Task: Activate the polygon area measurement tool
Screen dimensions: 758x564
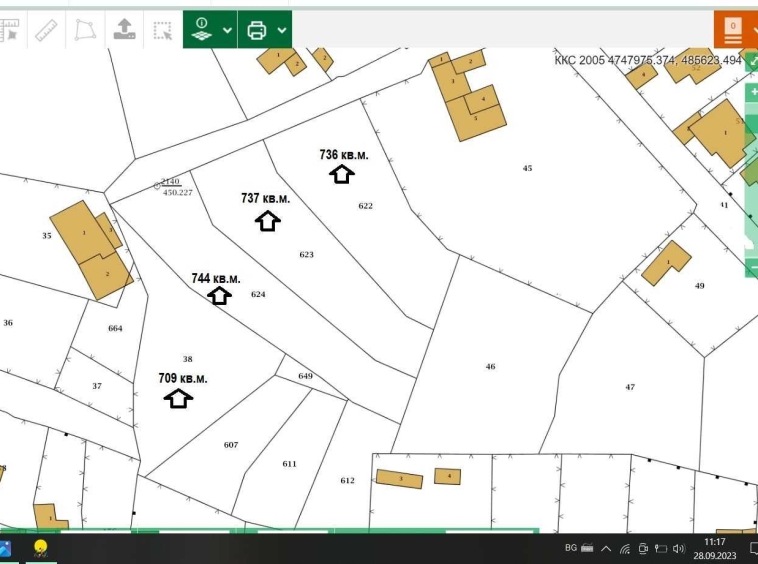Action: [84, 30]
